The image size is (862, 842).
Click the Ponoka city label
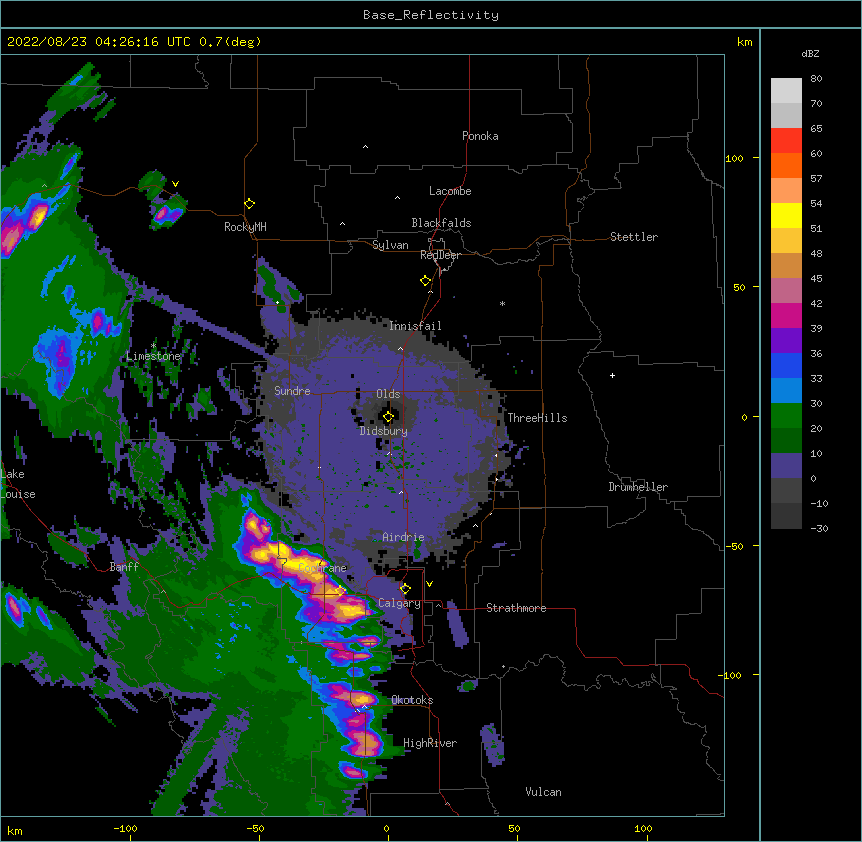click(480, 136)
